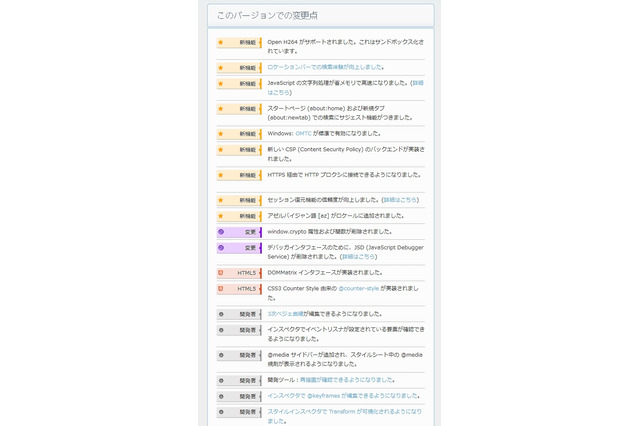
Task: Click the star icon beside the セッション復元機能 entry
Action: click(x=220, y=200)
